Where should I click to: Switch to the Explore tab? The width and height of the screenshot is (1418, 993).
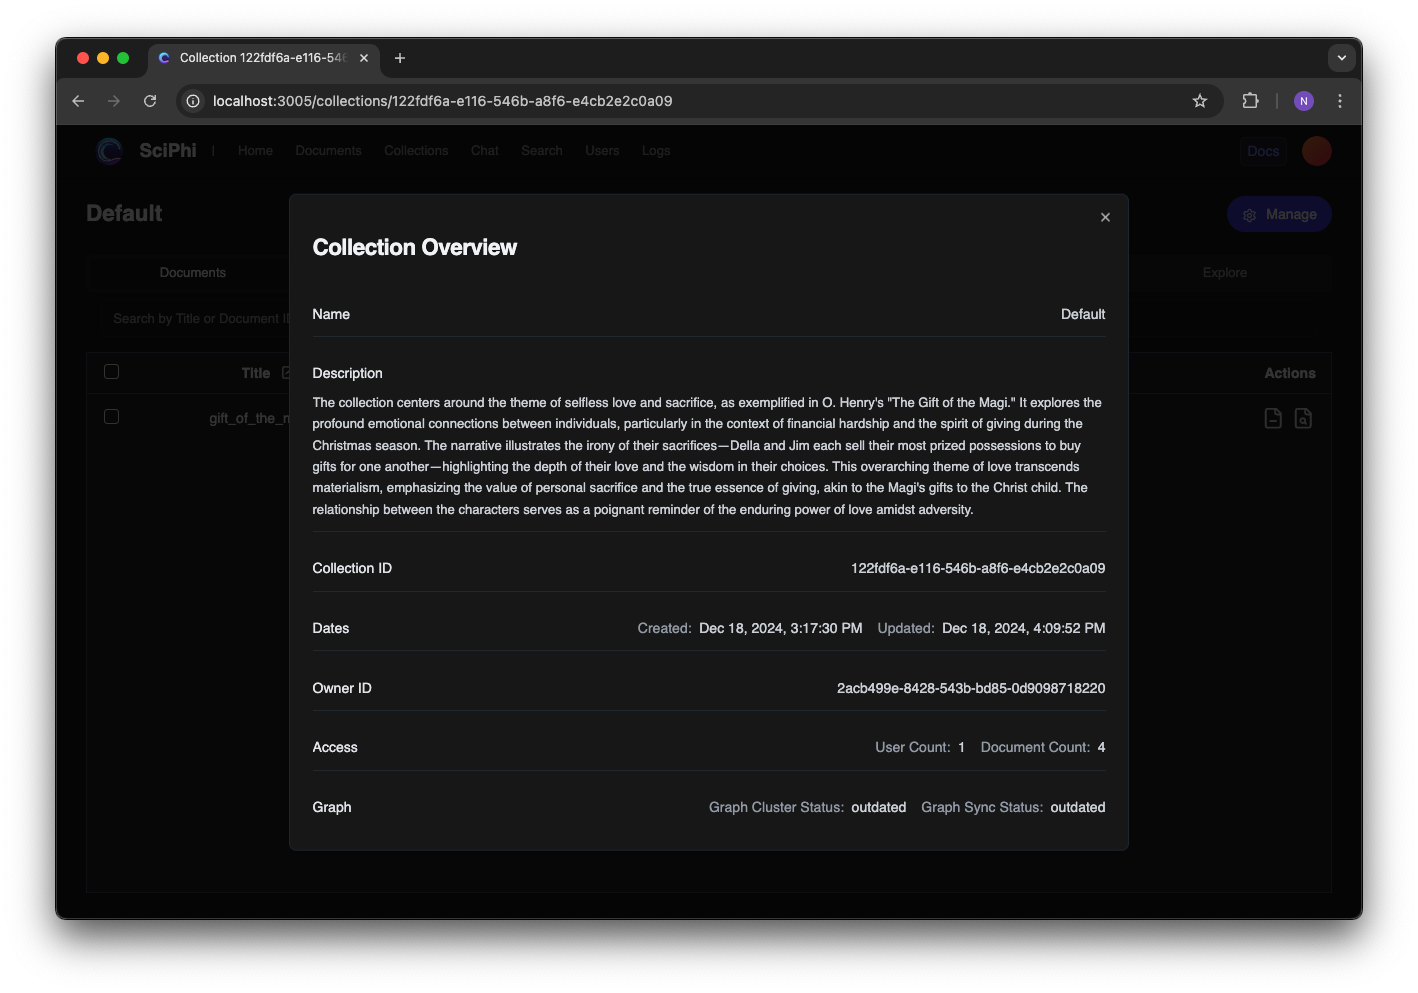point(1225,273)
